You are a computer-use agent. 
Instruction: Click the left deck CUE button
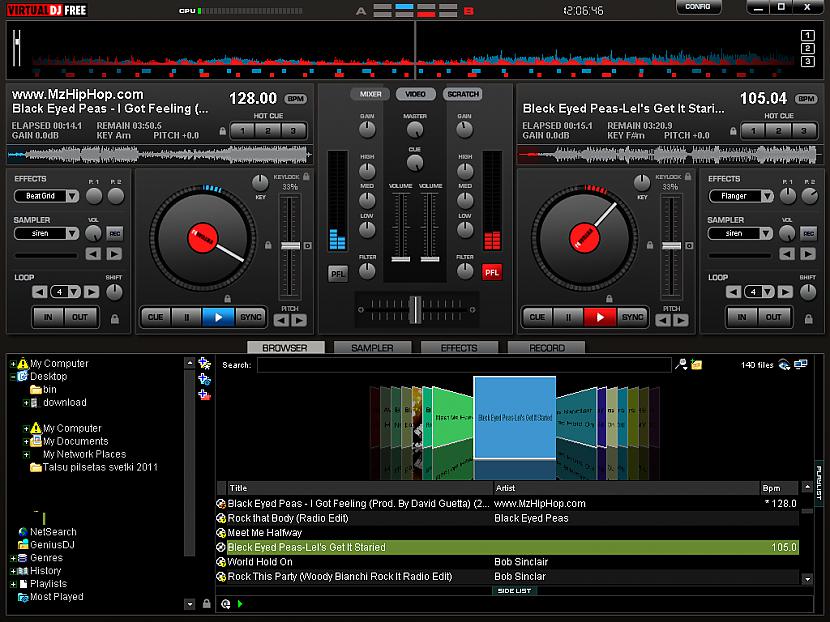[156, 317]
